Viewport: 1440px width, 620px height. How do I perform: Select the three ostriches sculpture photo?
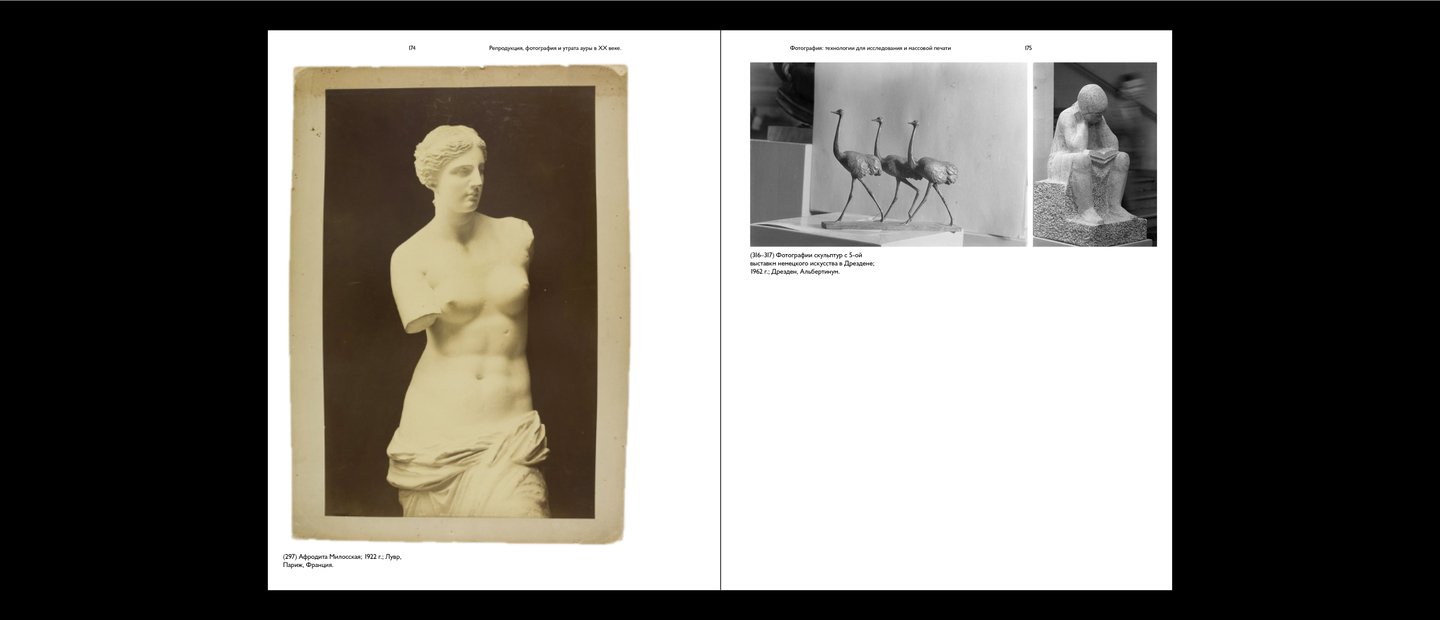point(889,154)
